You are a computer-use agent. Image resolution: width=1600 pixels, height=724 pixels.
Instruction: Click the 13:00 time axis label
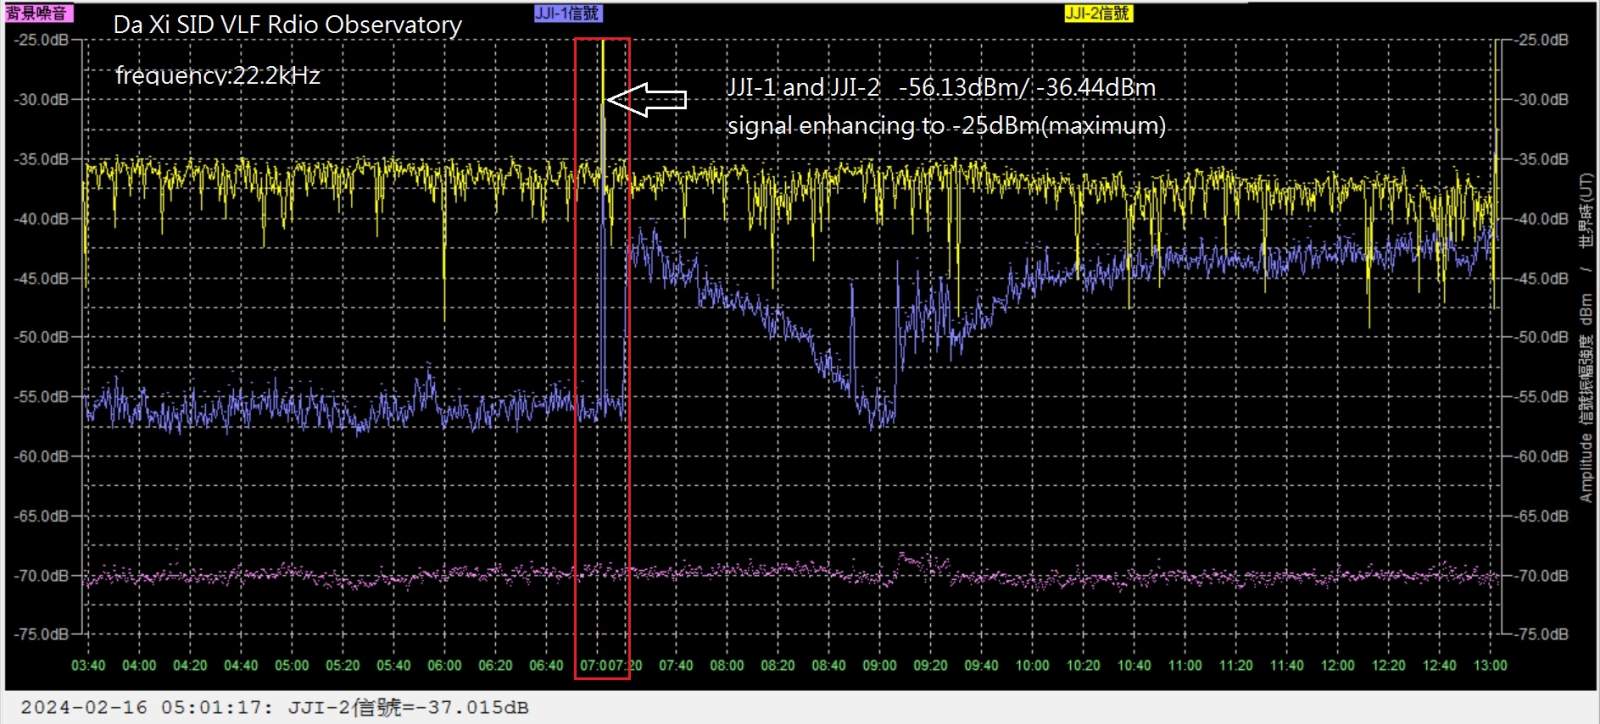(1490, 665)
